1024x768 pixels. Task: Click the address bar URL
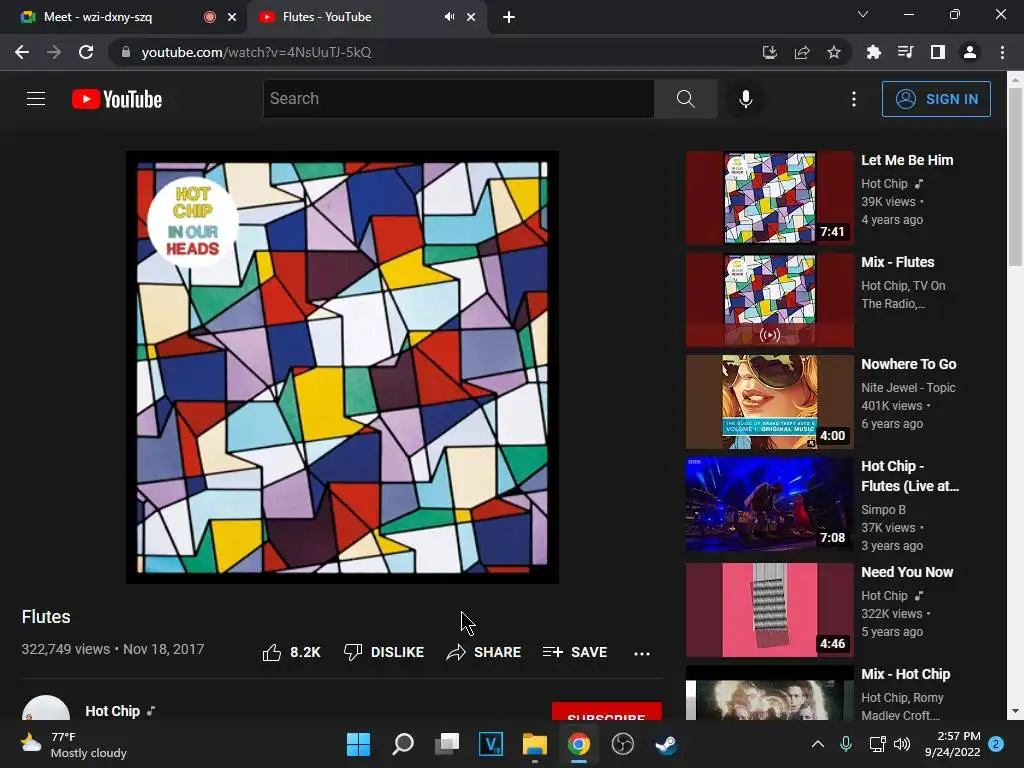tap(256, 52)
